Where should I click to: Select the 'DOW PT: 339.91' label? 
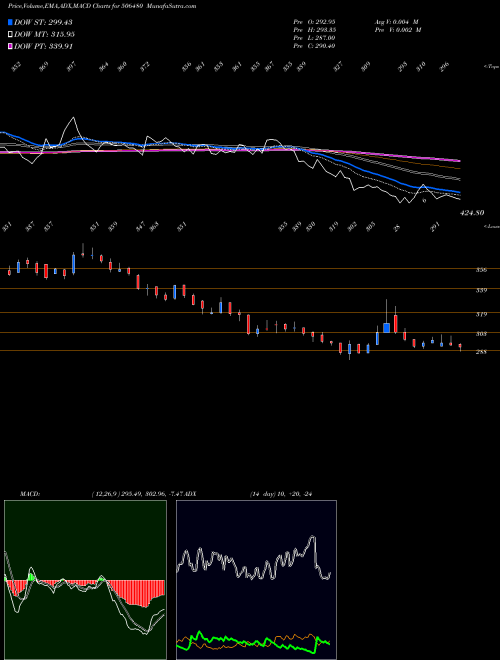pyautogui.click(x=43, y=46)
